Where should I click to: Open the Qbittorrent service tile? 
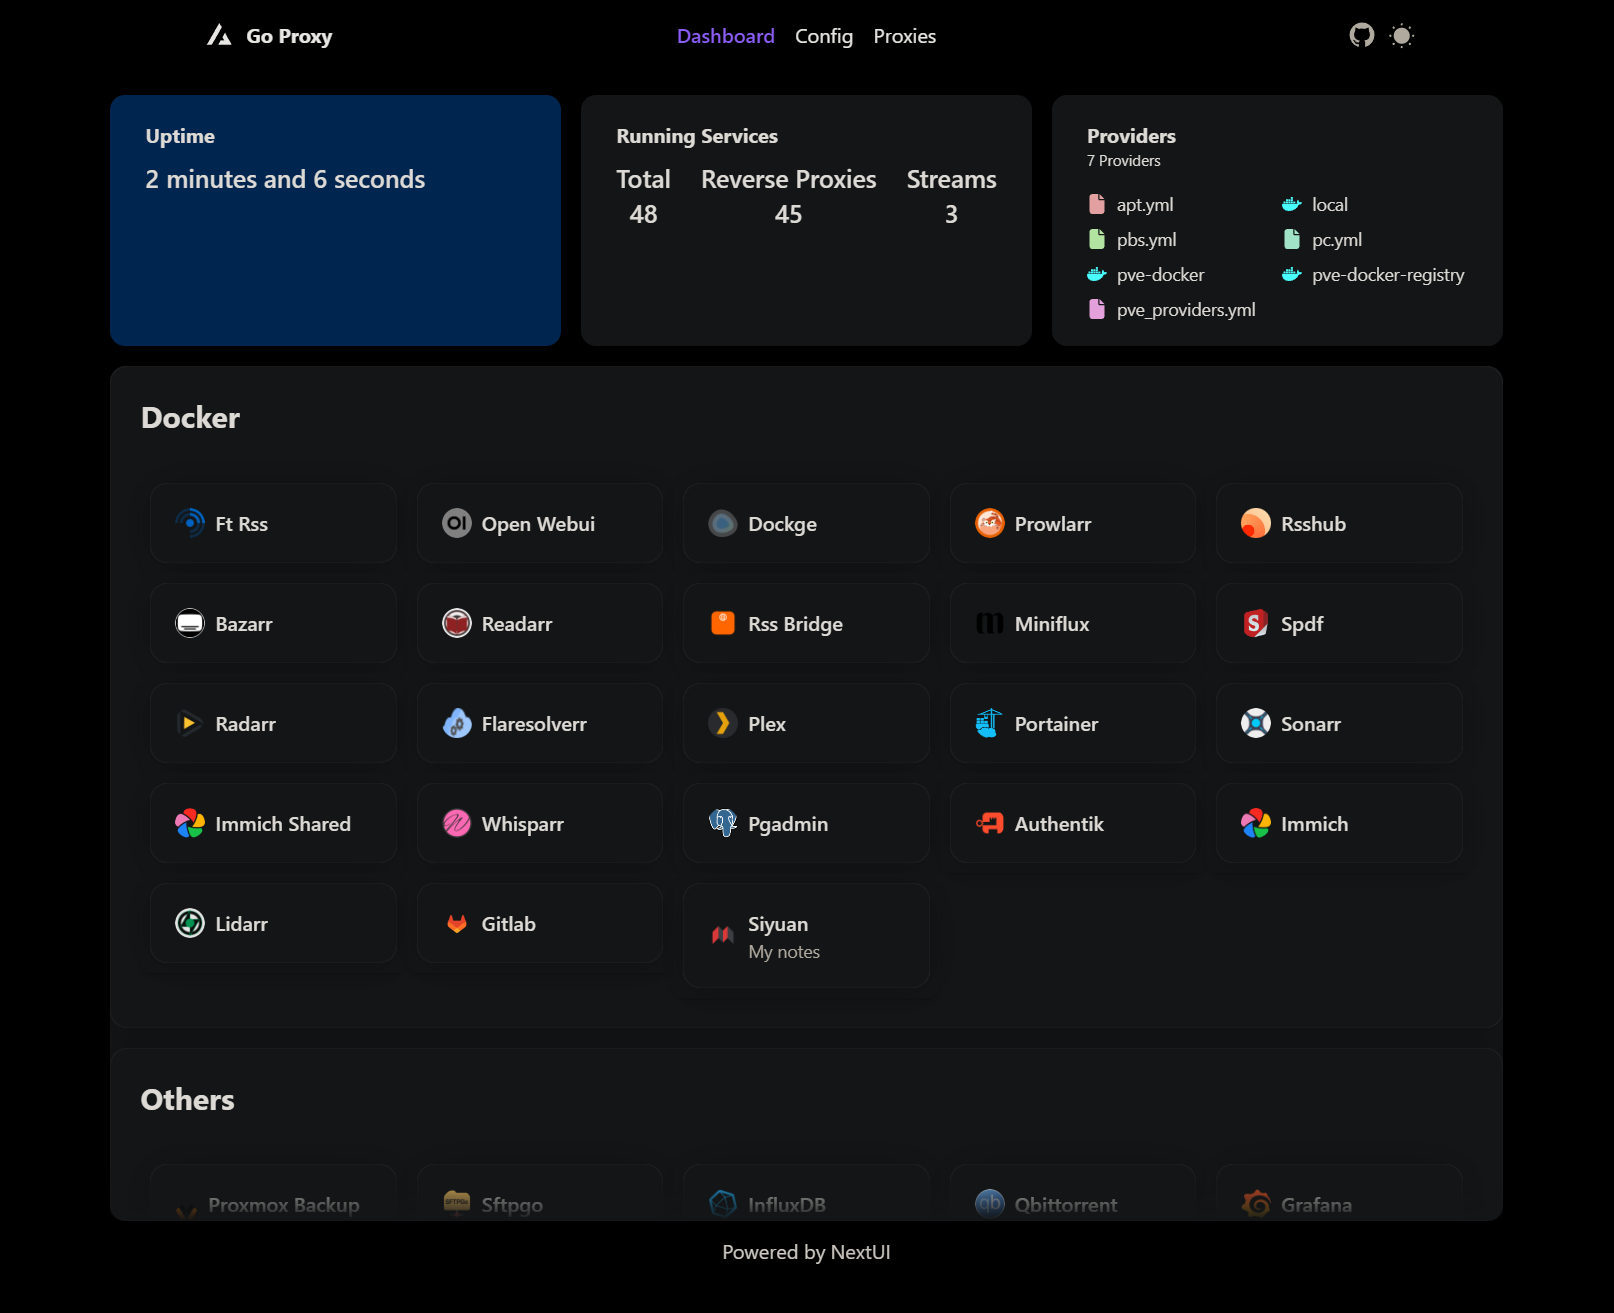(1073, 1204)
